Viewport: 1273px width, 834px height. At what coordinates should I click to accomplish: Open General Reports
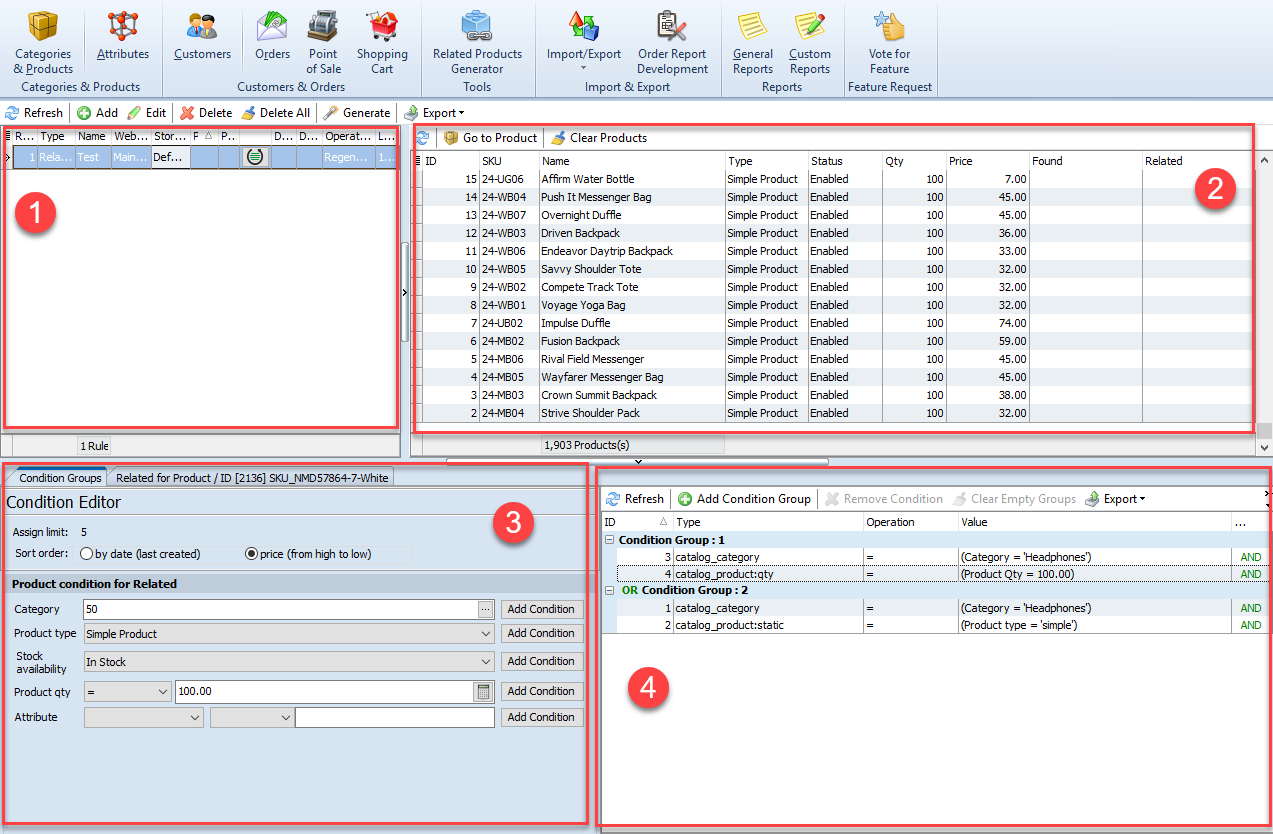[753, 42]
